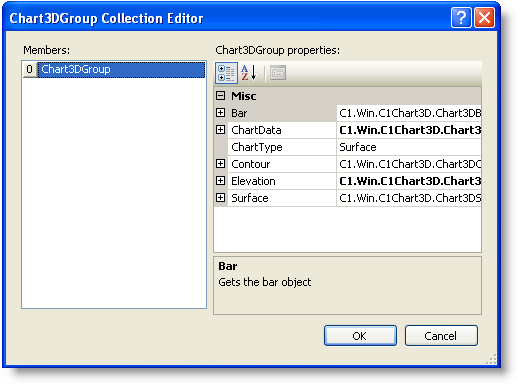The image size is (517, 384).
Task: Collapse the Misc category
Action: (x=220, y=96)
